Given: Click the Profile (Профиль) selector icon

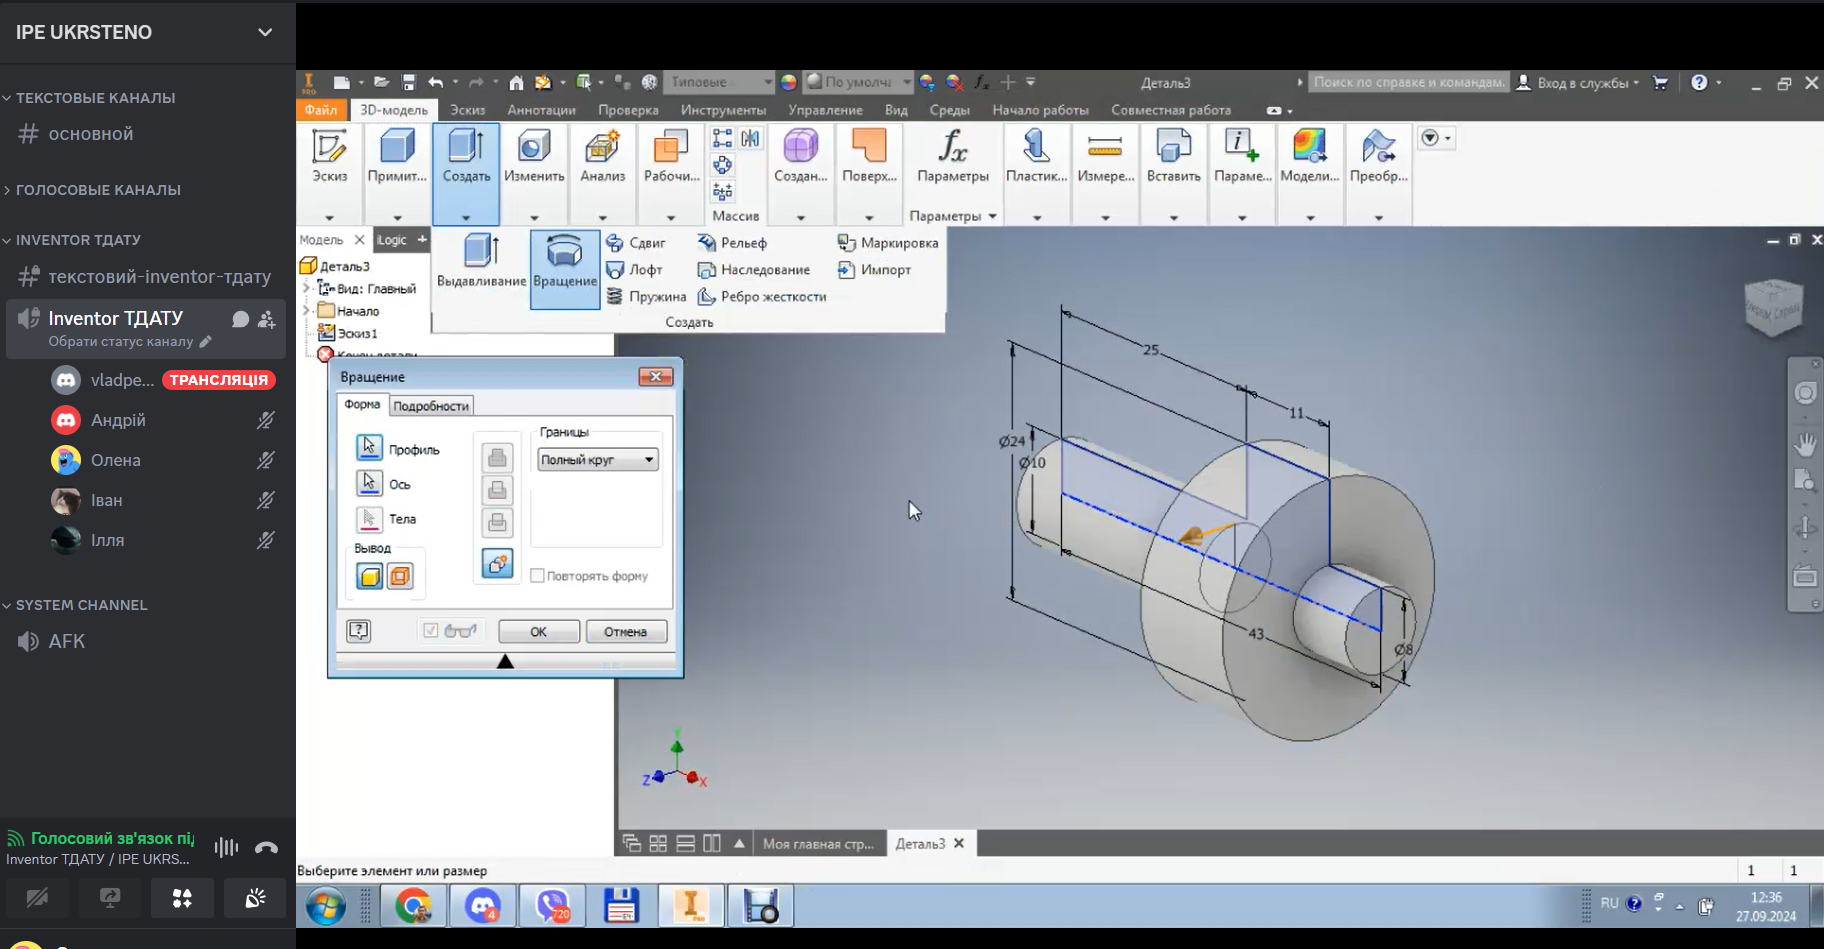Looking at the screenshot, I should point(369,448).
